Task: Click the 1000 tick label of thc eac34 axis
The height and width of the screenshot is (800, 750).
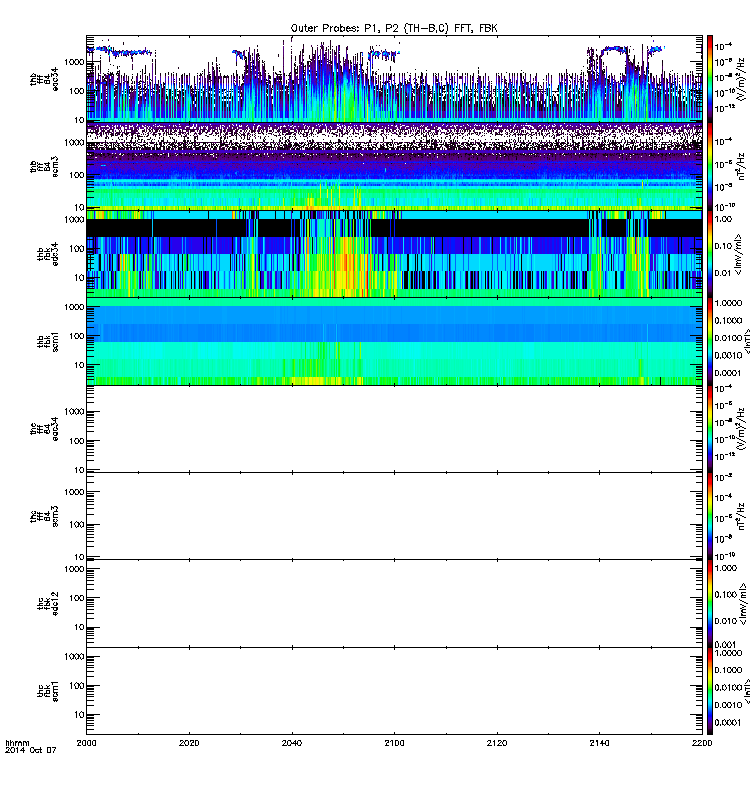Action: click(x=74, y=412)
